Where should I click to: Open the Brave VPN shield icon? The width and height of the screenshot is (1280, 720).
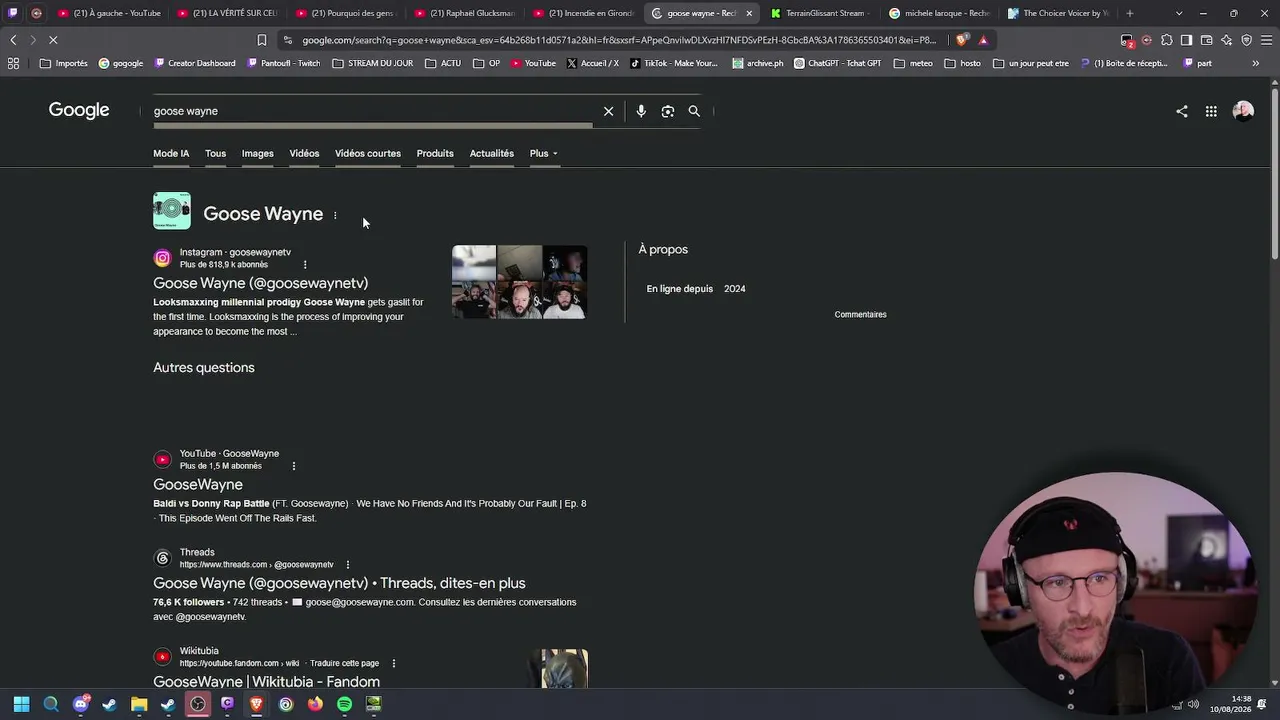[1246, 40]
